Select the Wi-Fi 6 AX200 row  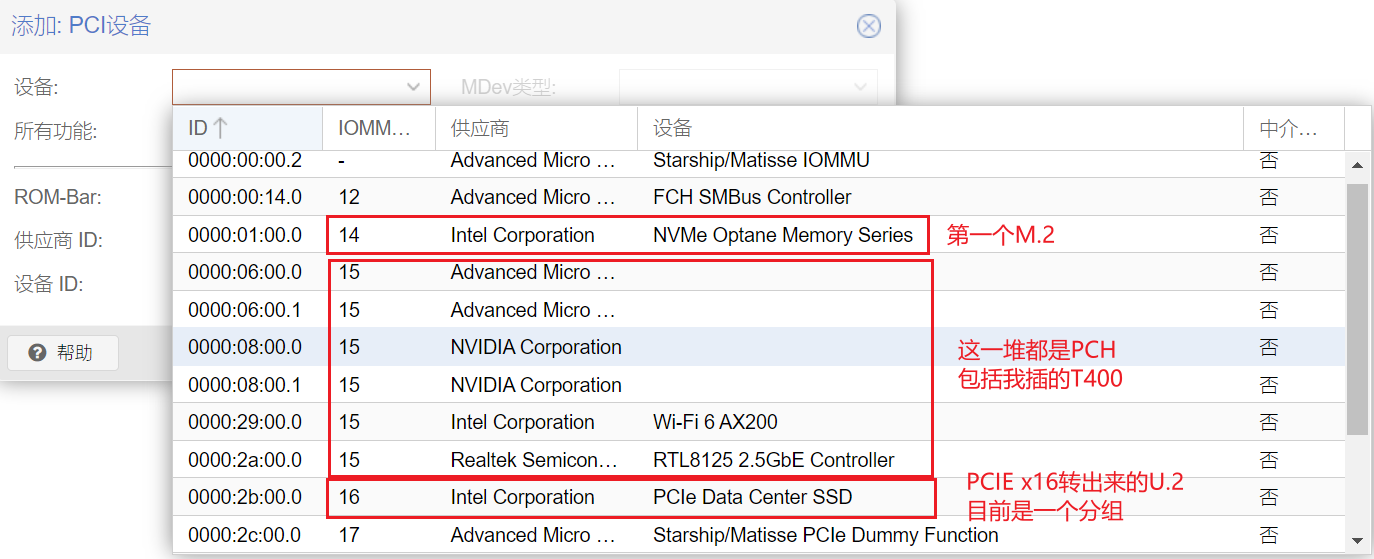coord(759,422)
